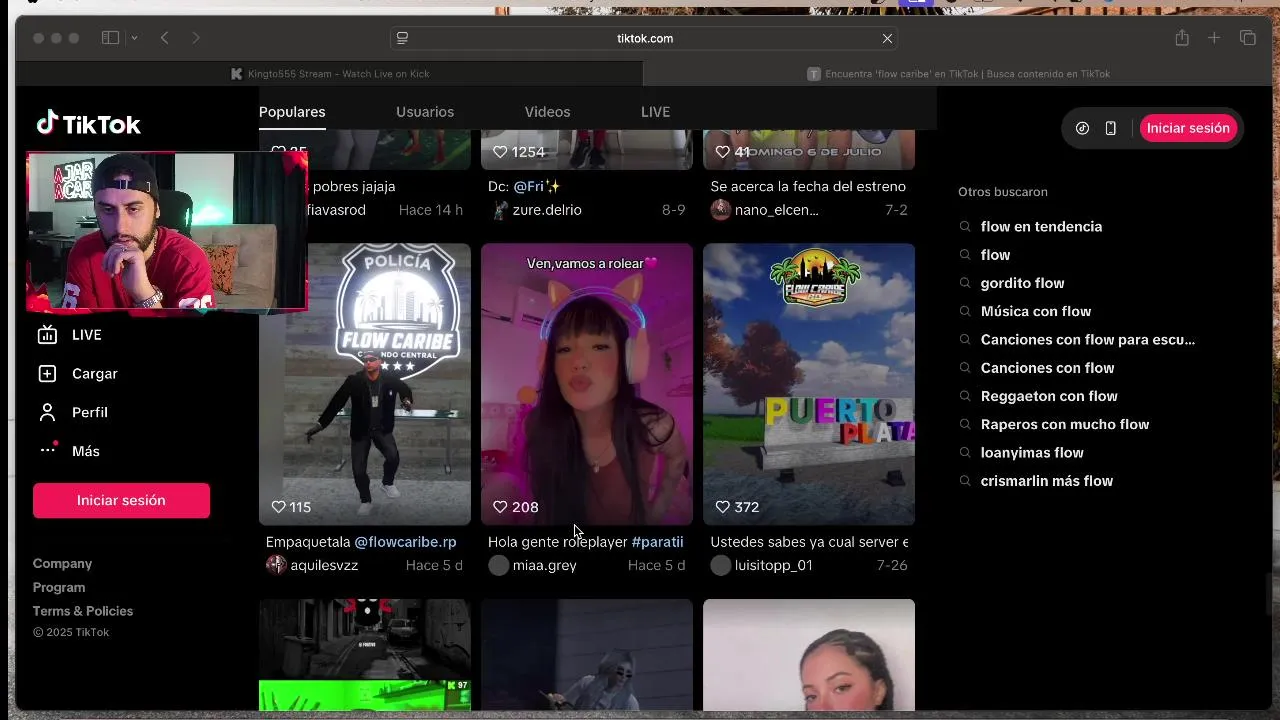The width and height of the screenshot is (1280, 720).
Task: Click zure.delrio avatar icon
Action: [499, 210]
